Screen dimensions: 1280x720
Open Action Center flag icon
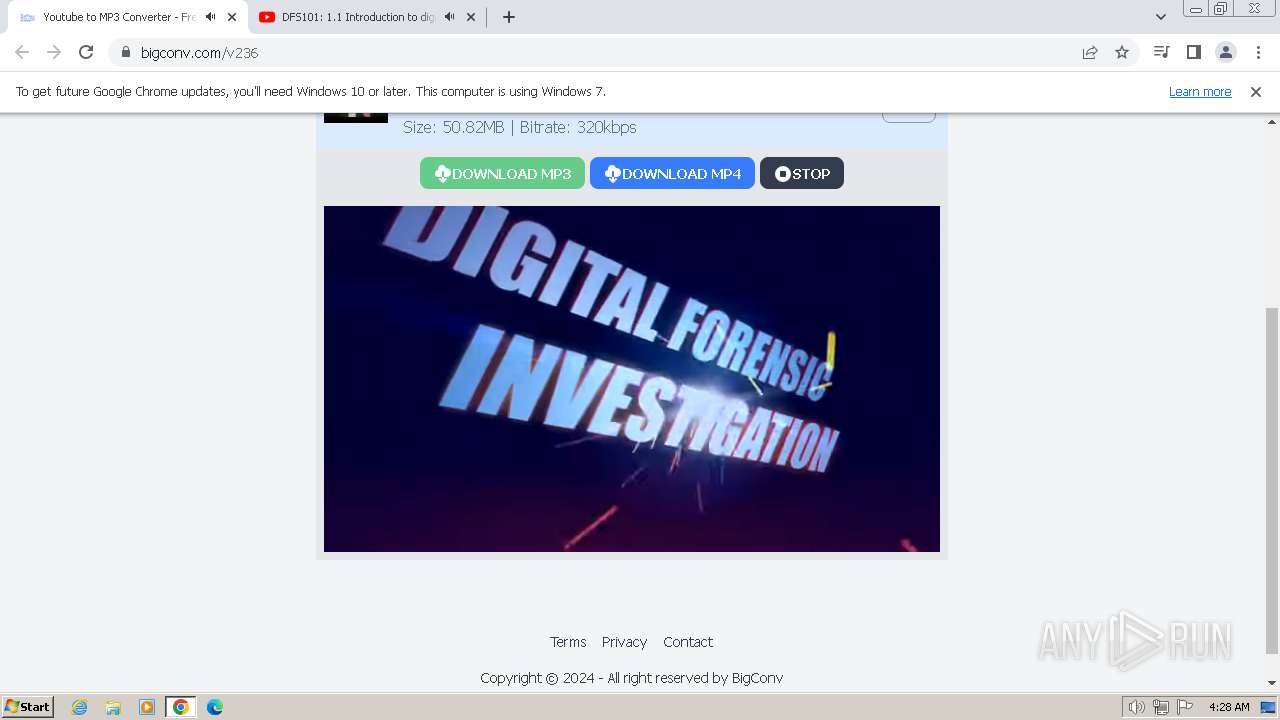[x=1185, y=707]
